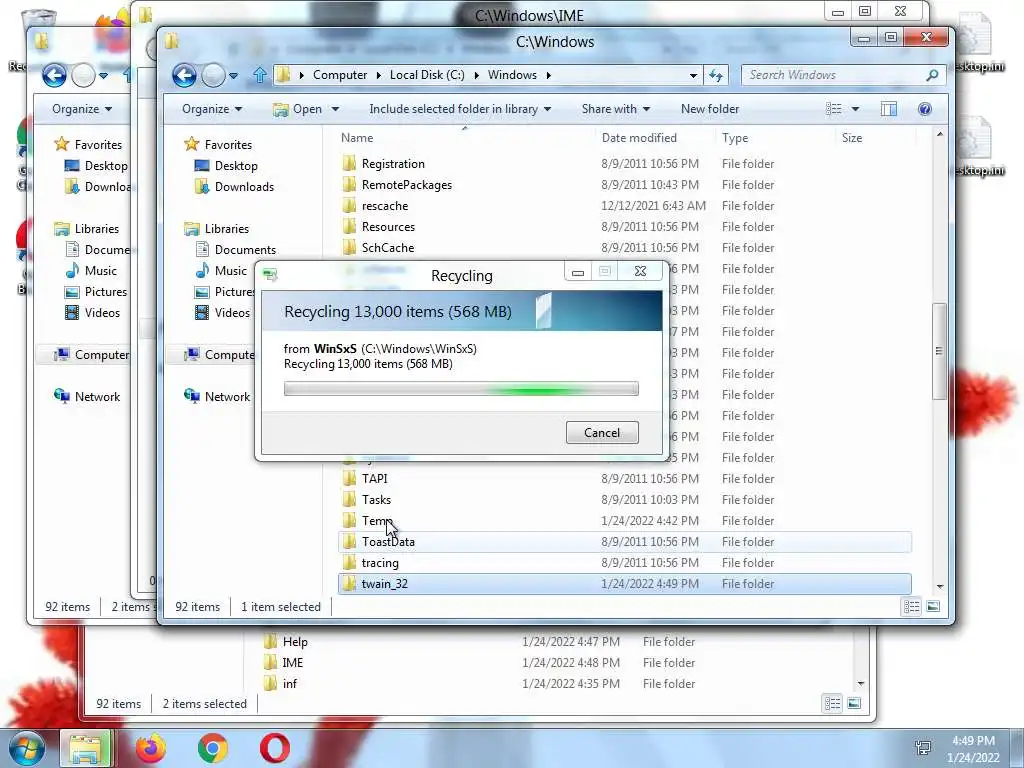Select Network in leftmost background window
Viewport: 1024px width, 768px height.
[x=97, y=396]
